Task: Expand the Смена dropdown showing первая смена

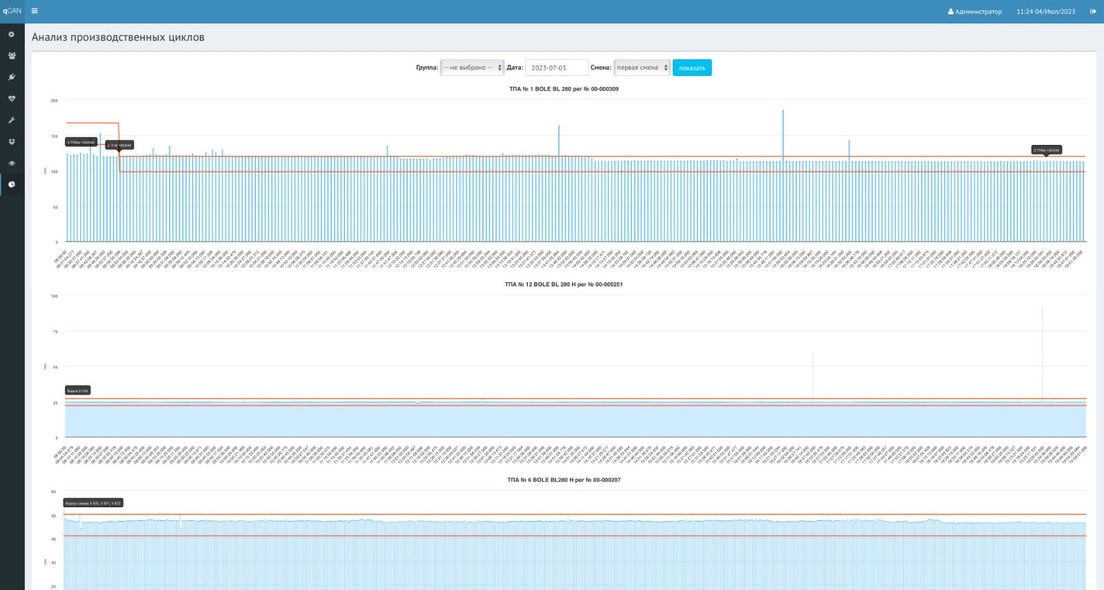Action: 641,68
